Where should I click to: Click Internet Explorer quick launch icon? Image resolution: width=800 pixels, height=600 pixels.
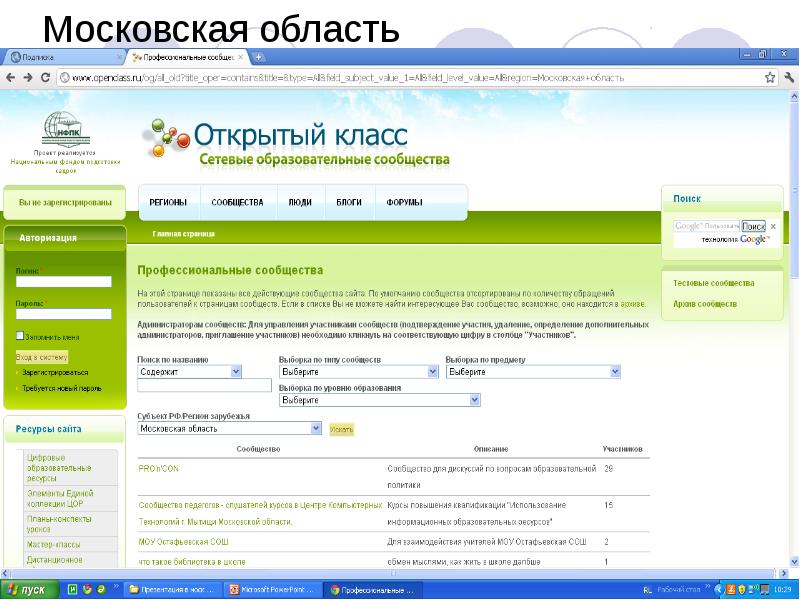coord(101,590)
